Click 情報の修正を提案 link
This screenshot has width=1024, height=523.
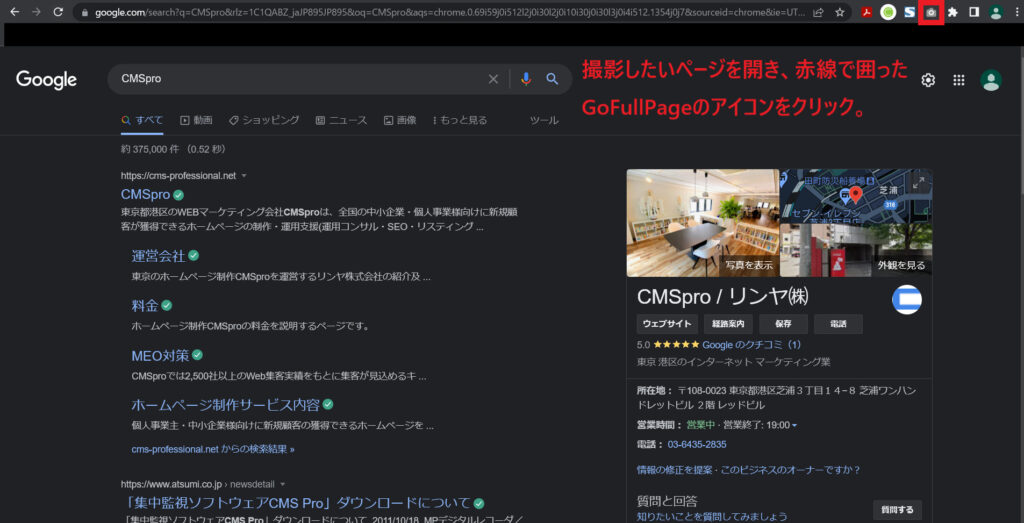674,470
